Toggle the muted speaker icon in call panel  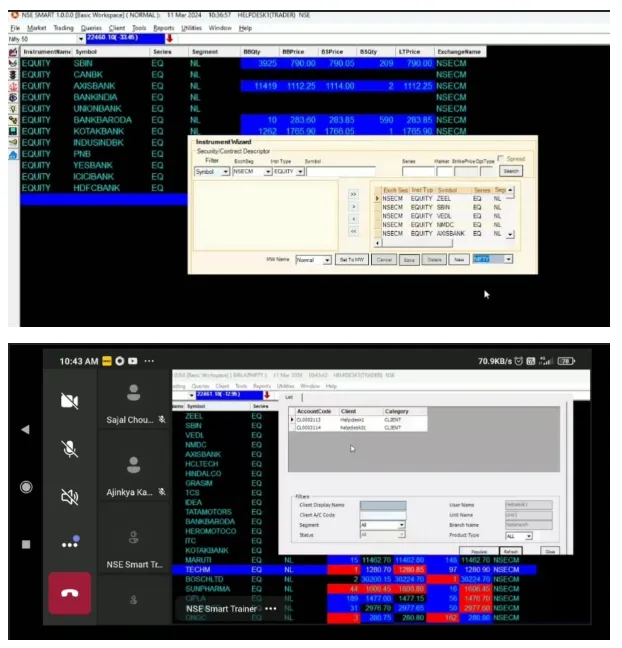pyautogui.click(x=69, y=497)
